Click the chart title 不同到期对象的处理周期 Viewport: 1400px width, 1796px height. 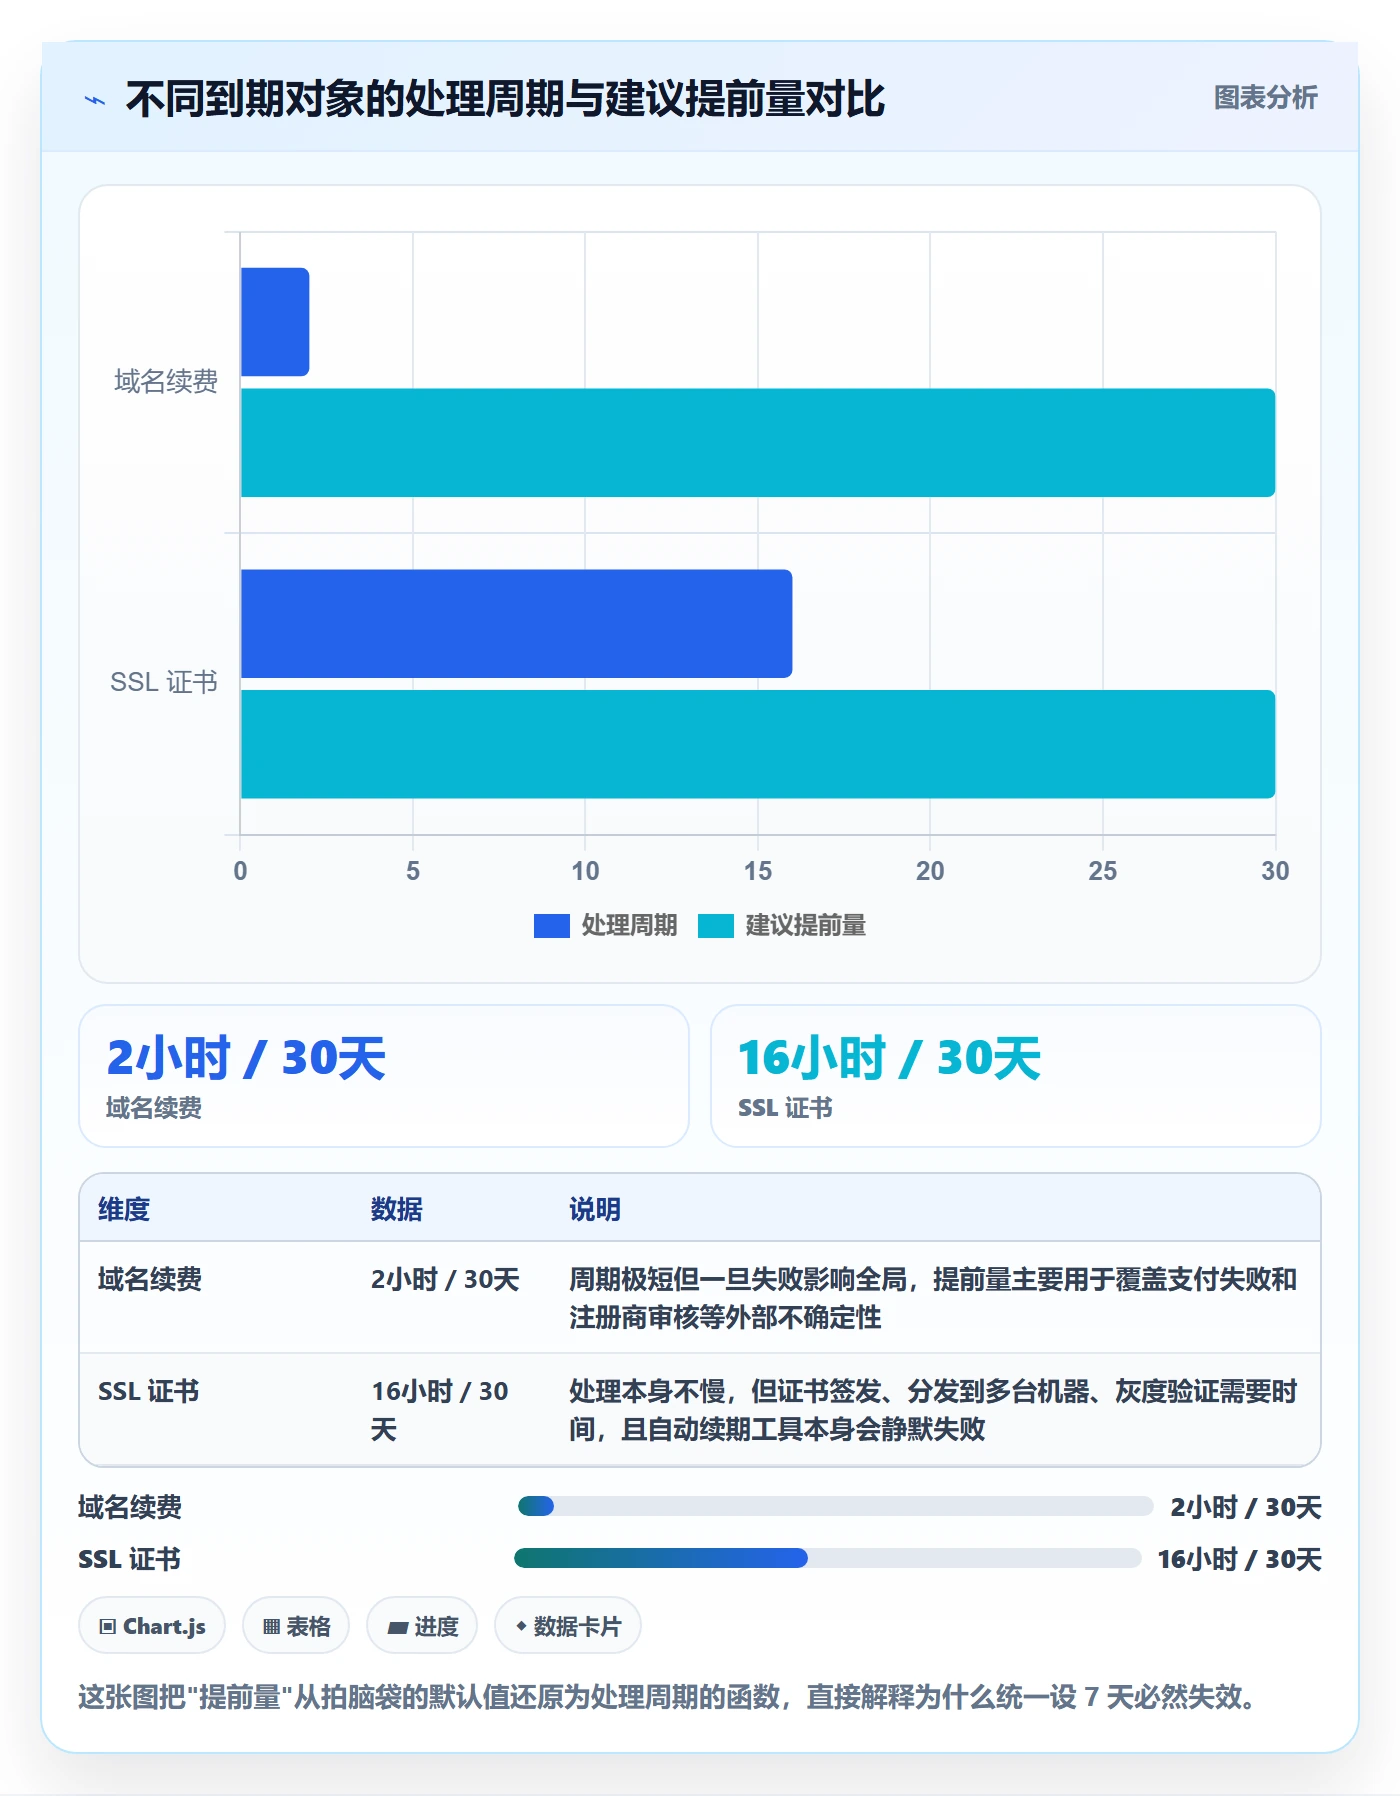pos(506,99)
